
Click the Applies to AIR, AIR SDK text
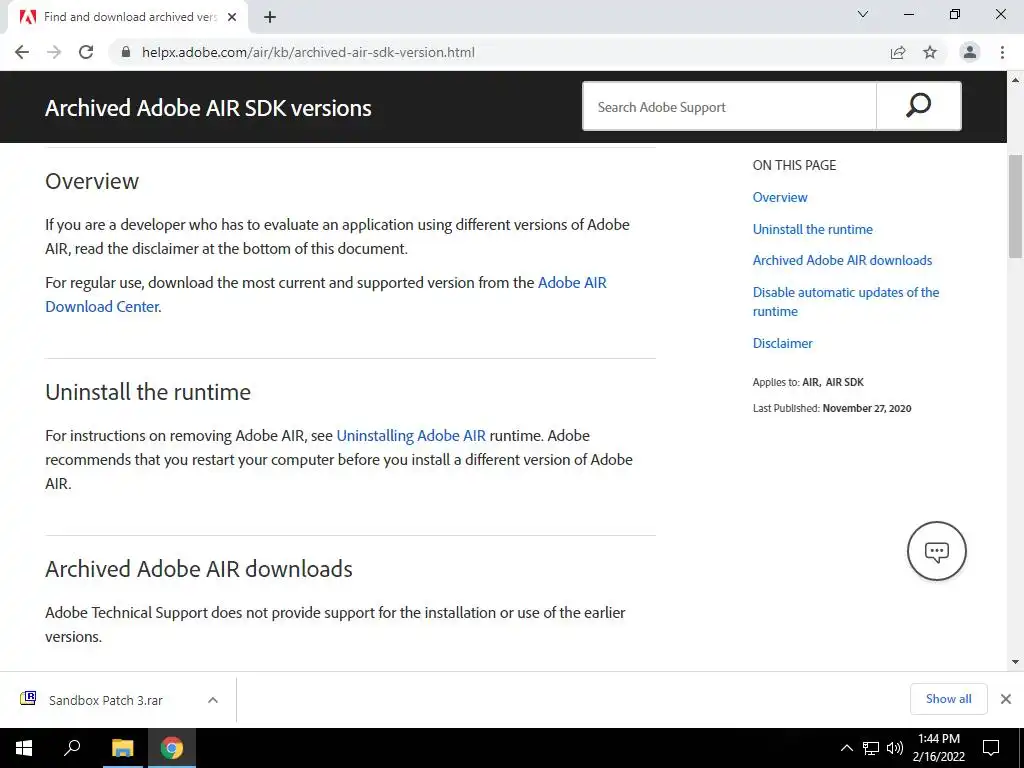[x=808, y=382]
